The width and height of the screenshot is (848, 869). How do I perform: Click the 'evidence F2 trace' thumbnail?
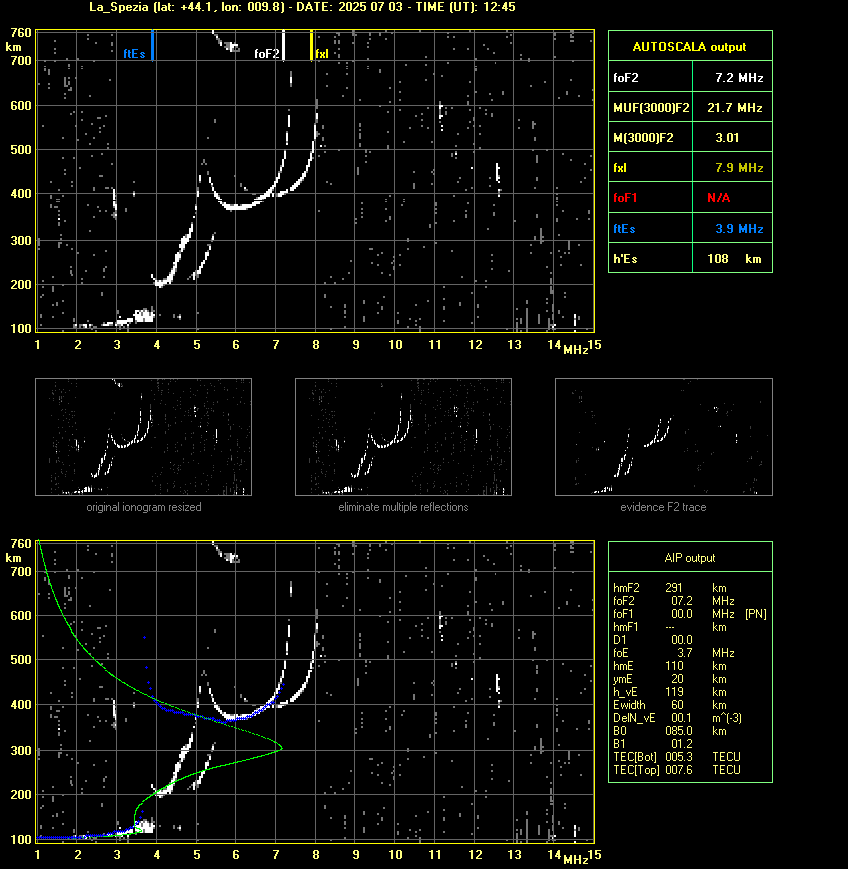(x=664, y=437)
